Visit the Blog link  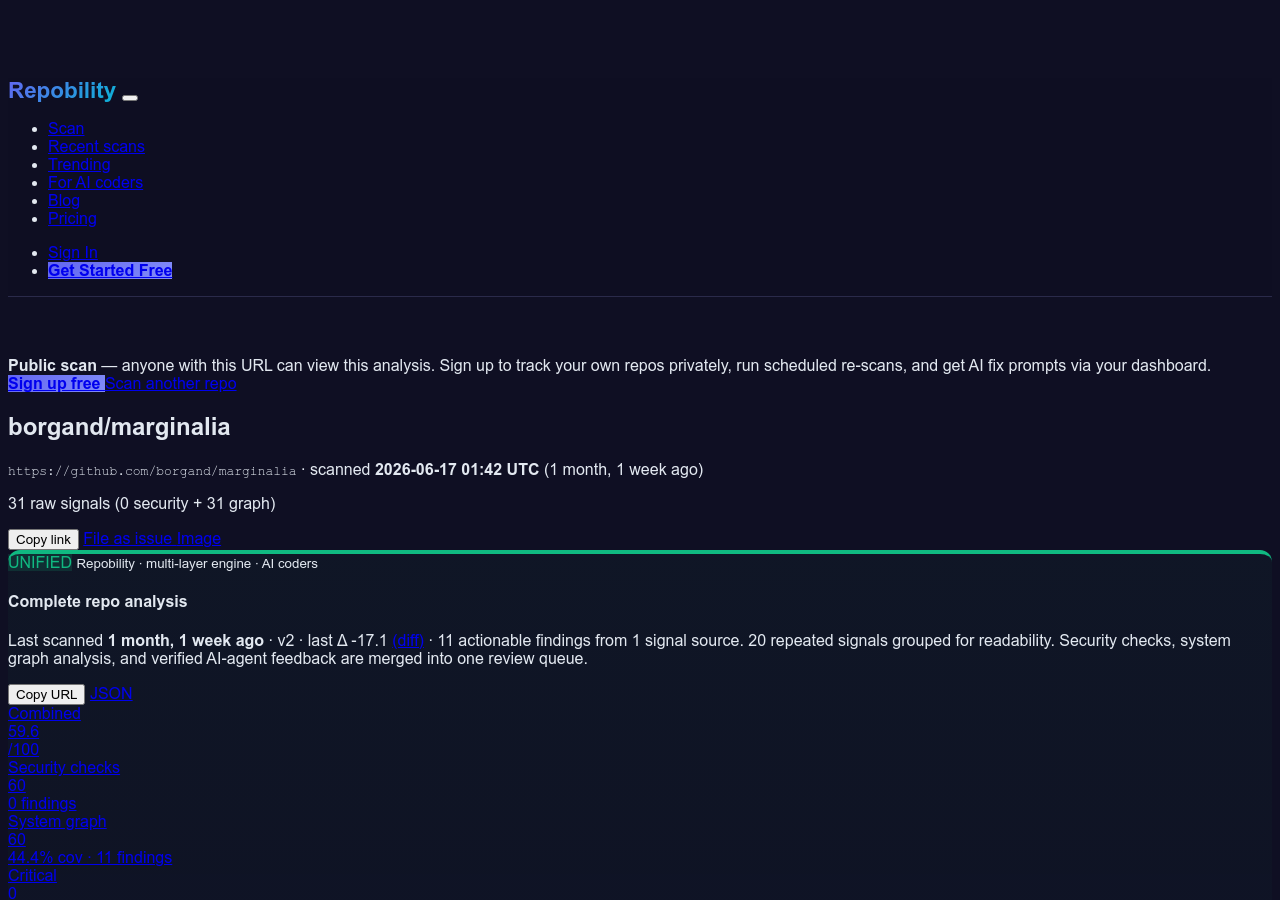click(x=64, y=200)
